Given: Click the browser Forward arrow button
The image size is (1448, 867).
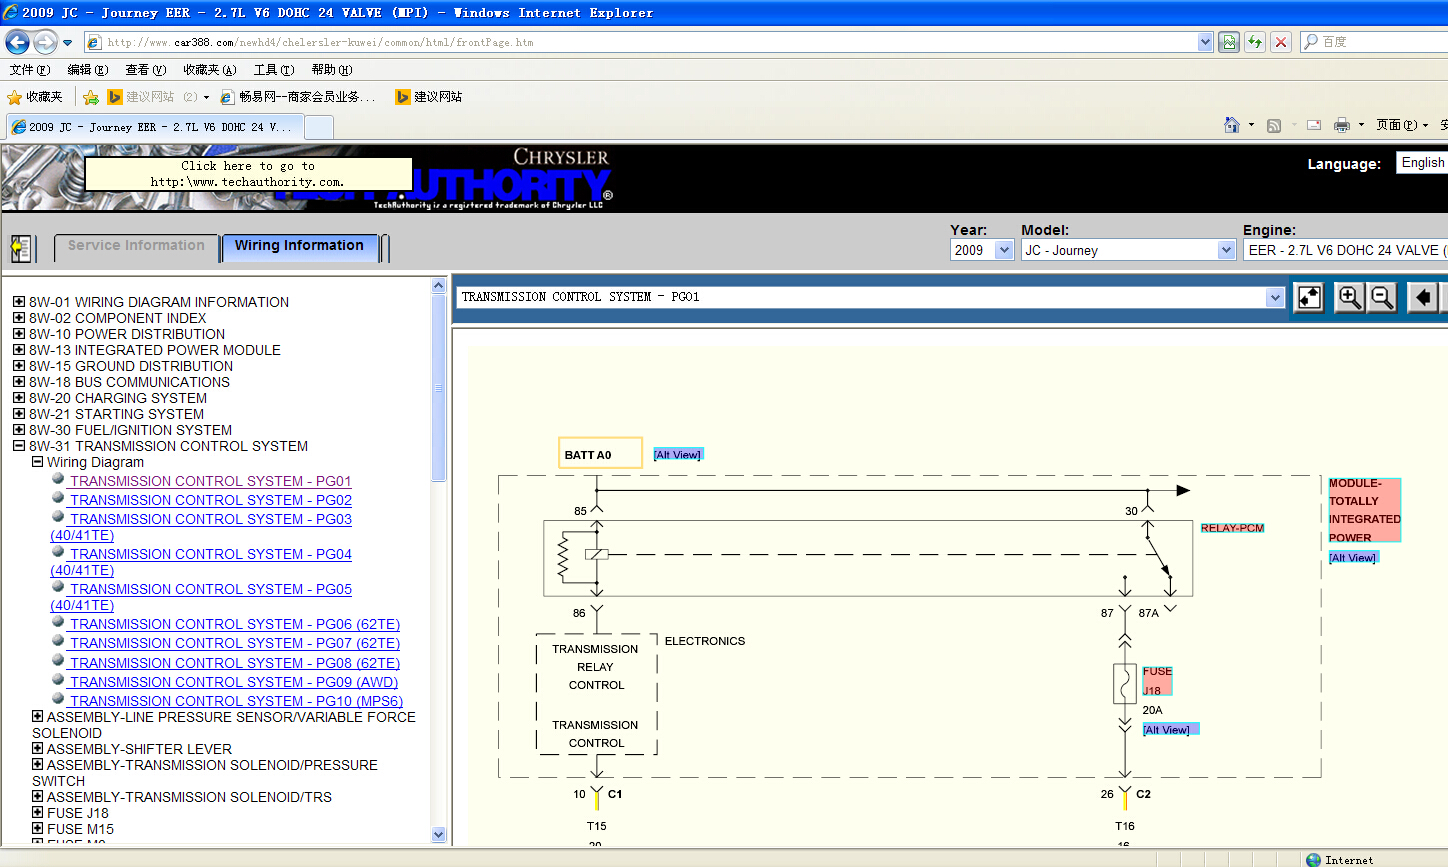Looking at the screenshot, I should pos(45,42).
